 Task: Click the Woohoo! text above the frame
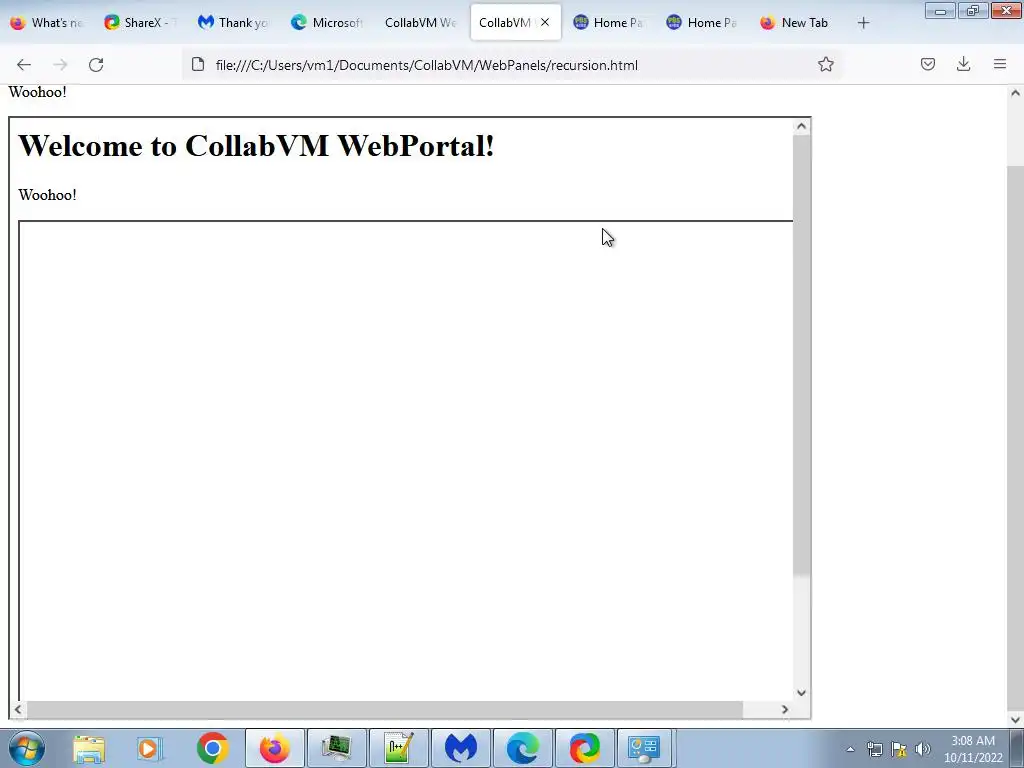point(37,92)
